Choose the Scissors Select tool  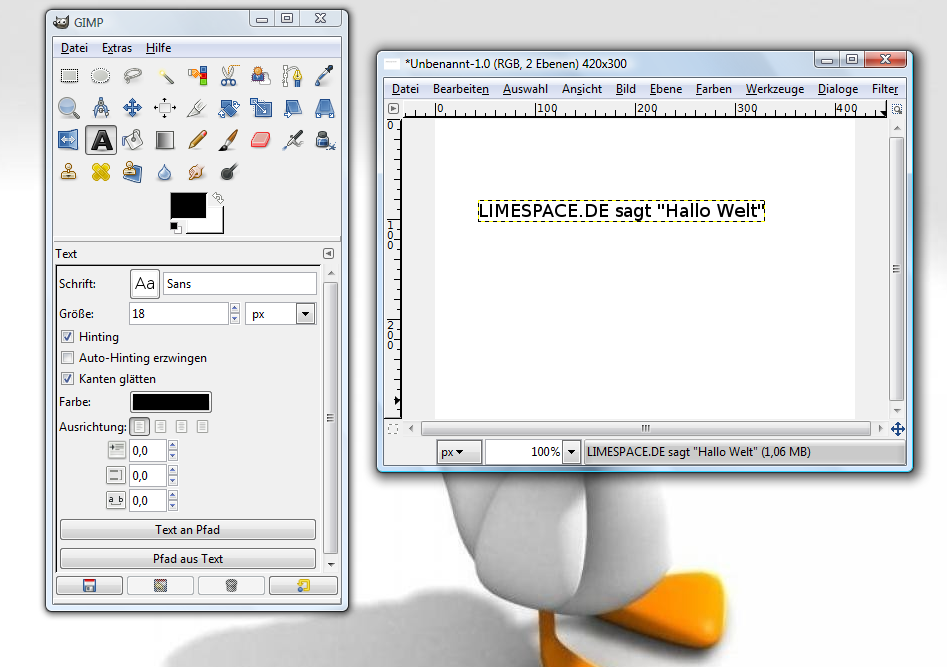[229, 75]
